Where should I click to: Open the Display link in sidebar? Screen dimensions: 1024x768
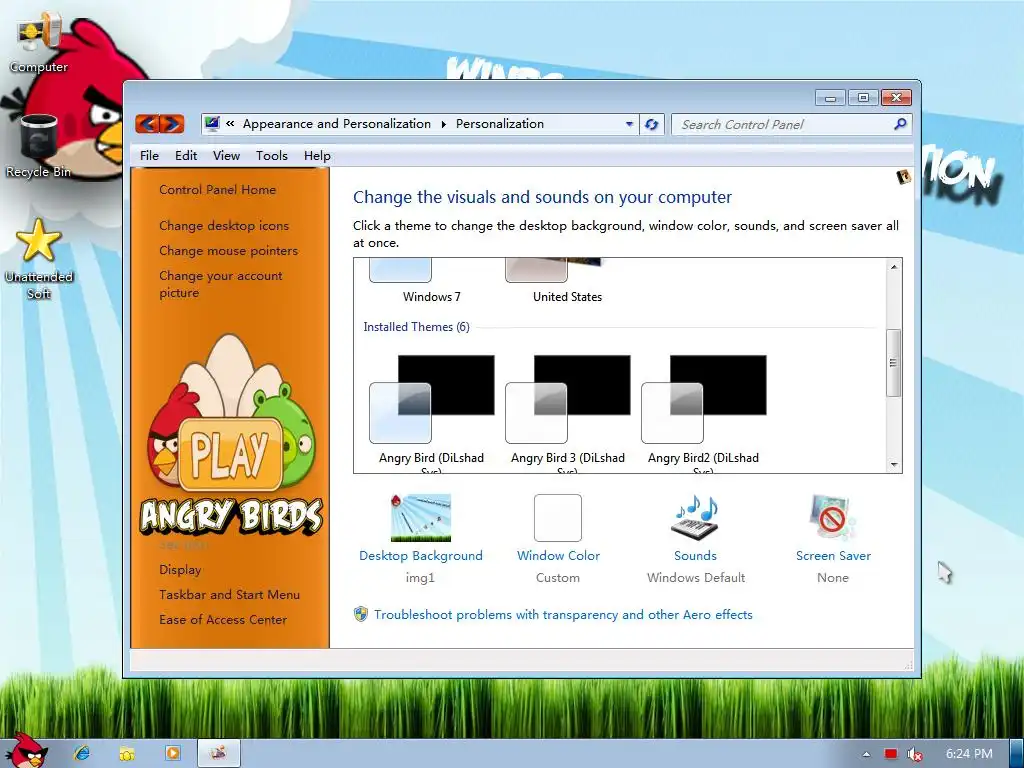(180, 569)
